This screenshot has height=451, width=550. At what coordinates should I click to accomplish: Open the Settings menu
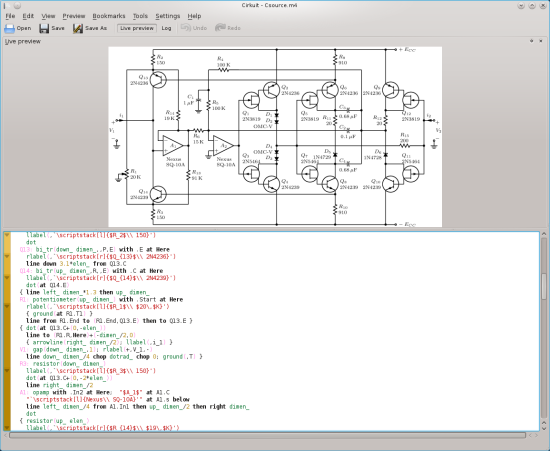[168, 16]
